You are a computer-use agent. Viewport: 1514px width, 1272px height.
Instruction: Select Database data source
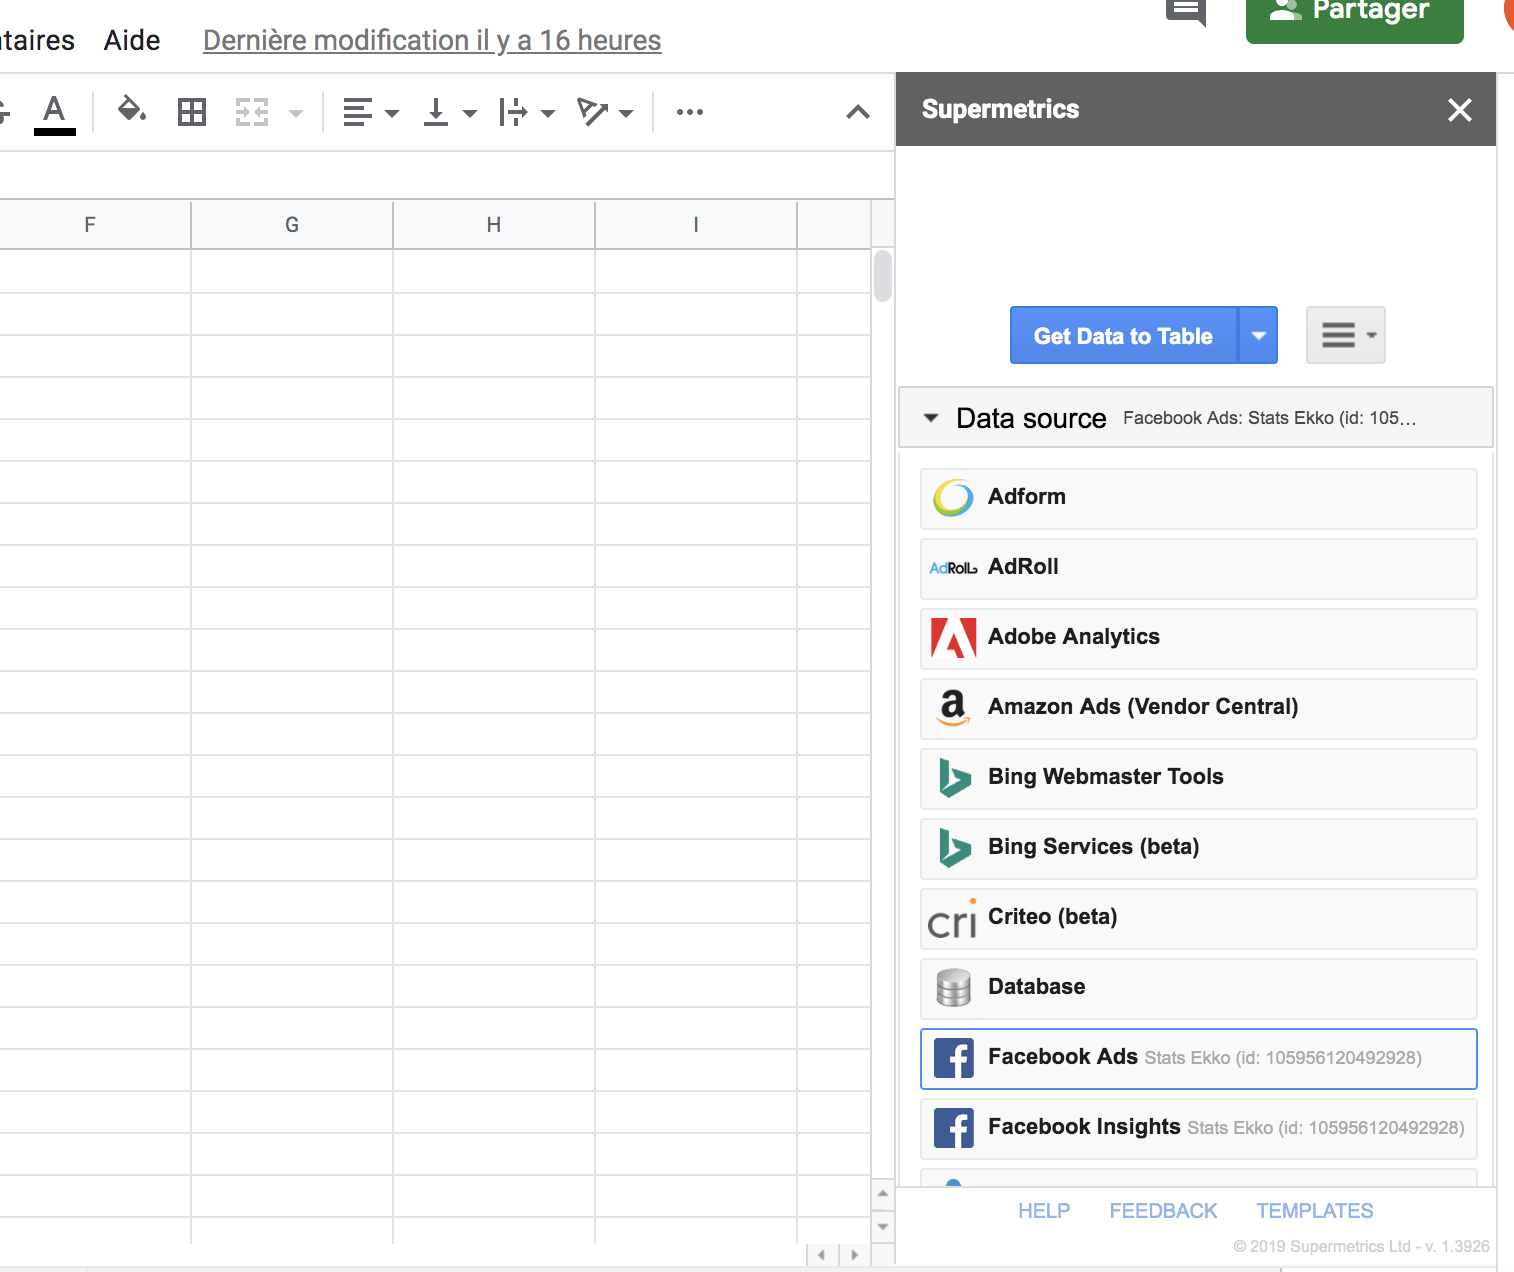[1198, 988]
